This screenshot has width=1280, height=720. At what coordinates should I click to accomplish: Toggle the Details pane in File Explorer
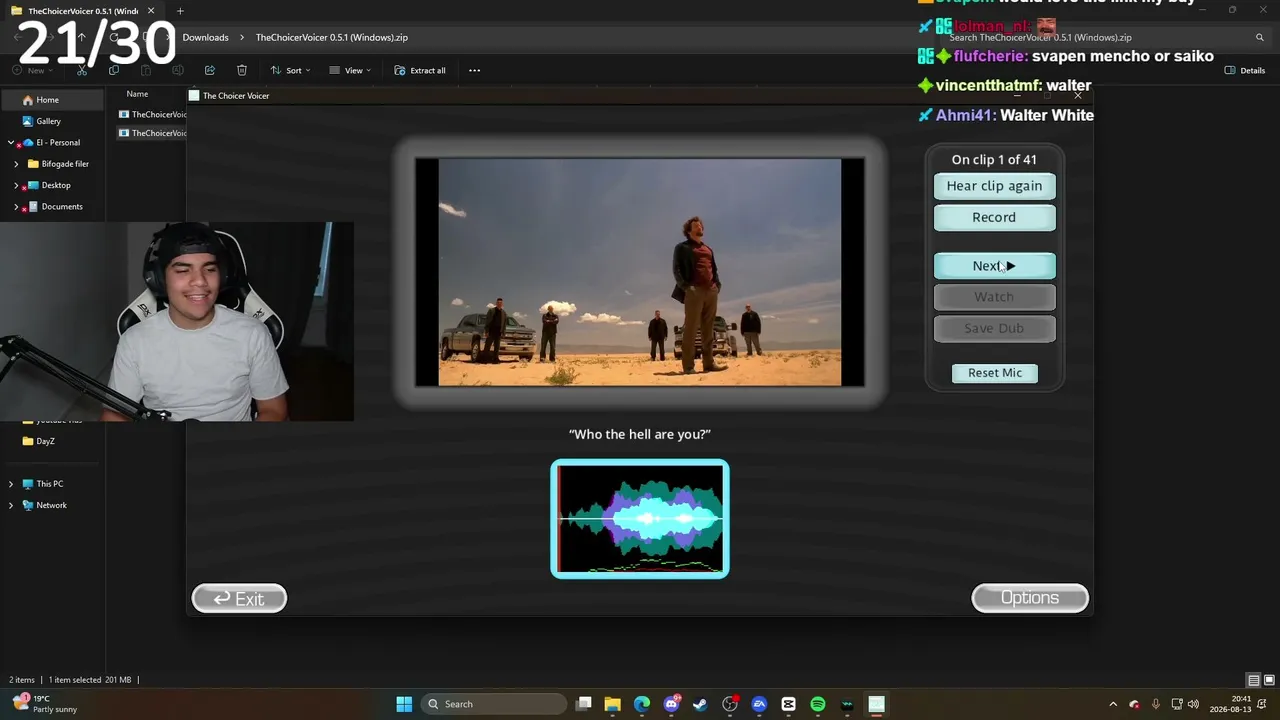coord(1245,70)
